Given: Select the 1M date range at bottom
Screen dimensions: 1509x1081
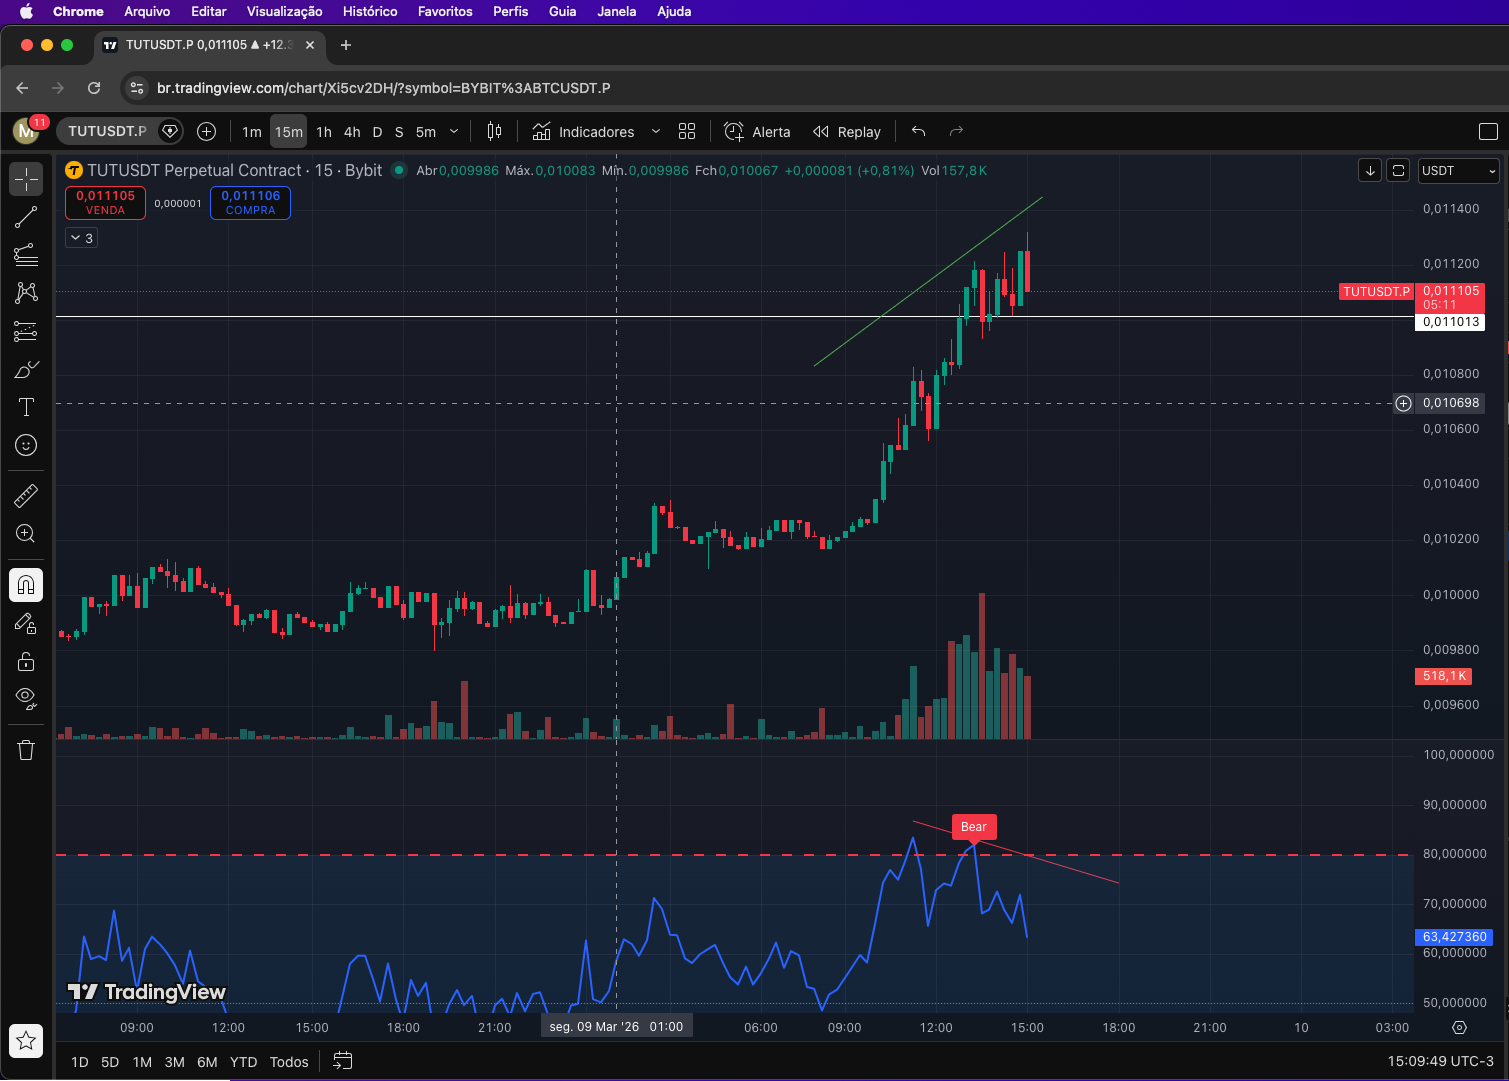Looking at the screenshot, I should pos(142,1062).
